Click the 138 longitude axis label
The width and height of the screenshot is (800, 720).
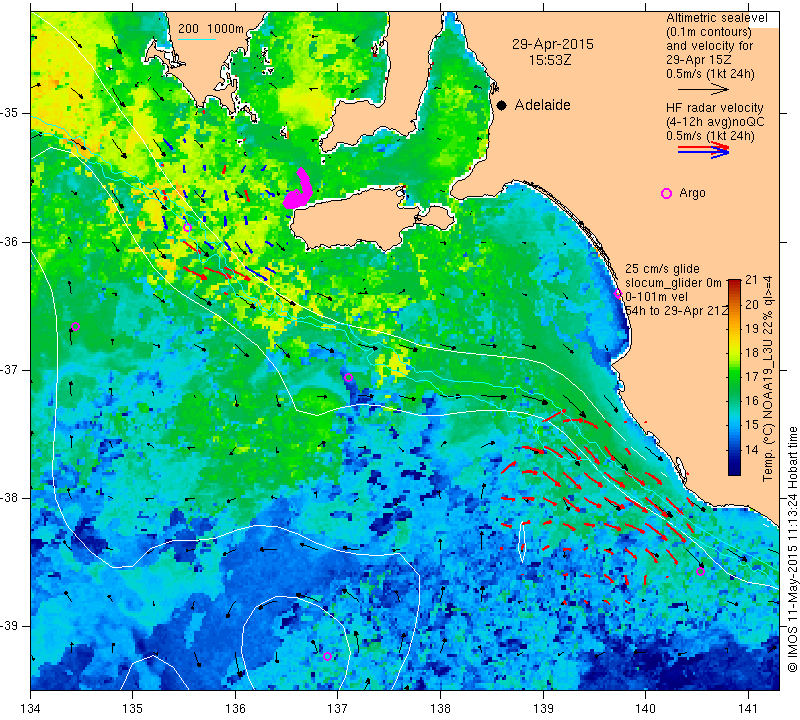click(440, 709)
